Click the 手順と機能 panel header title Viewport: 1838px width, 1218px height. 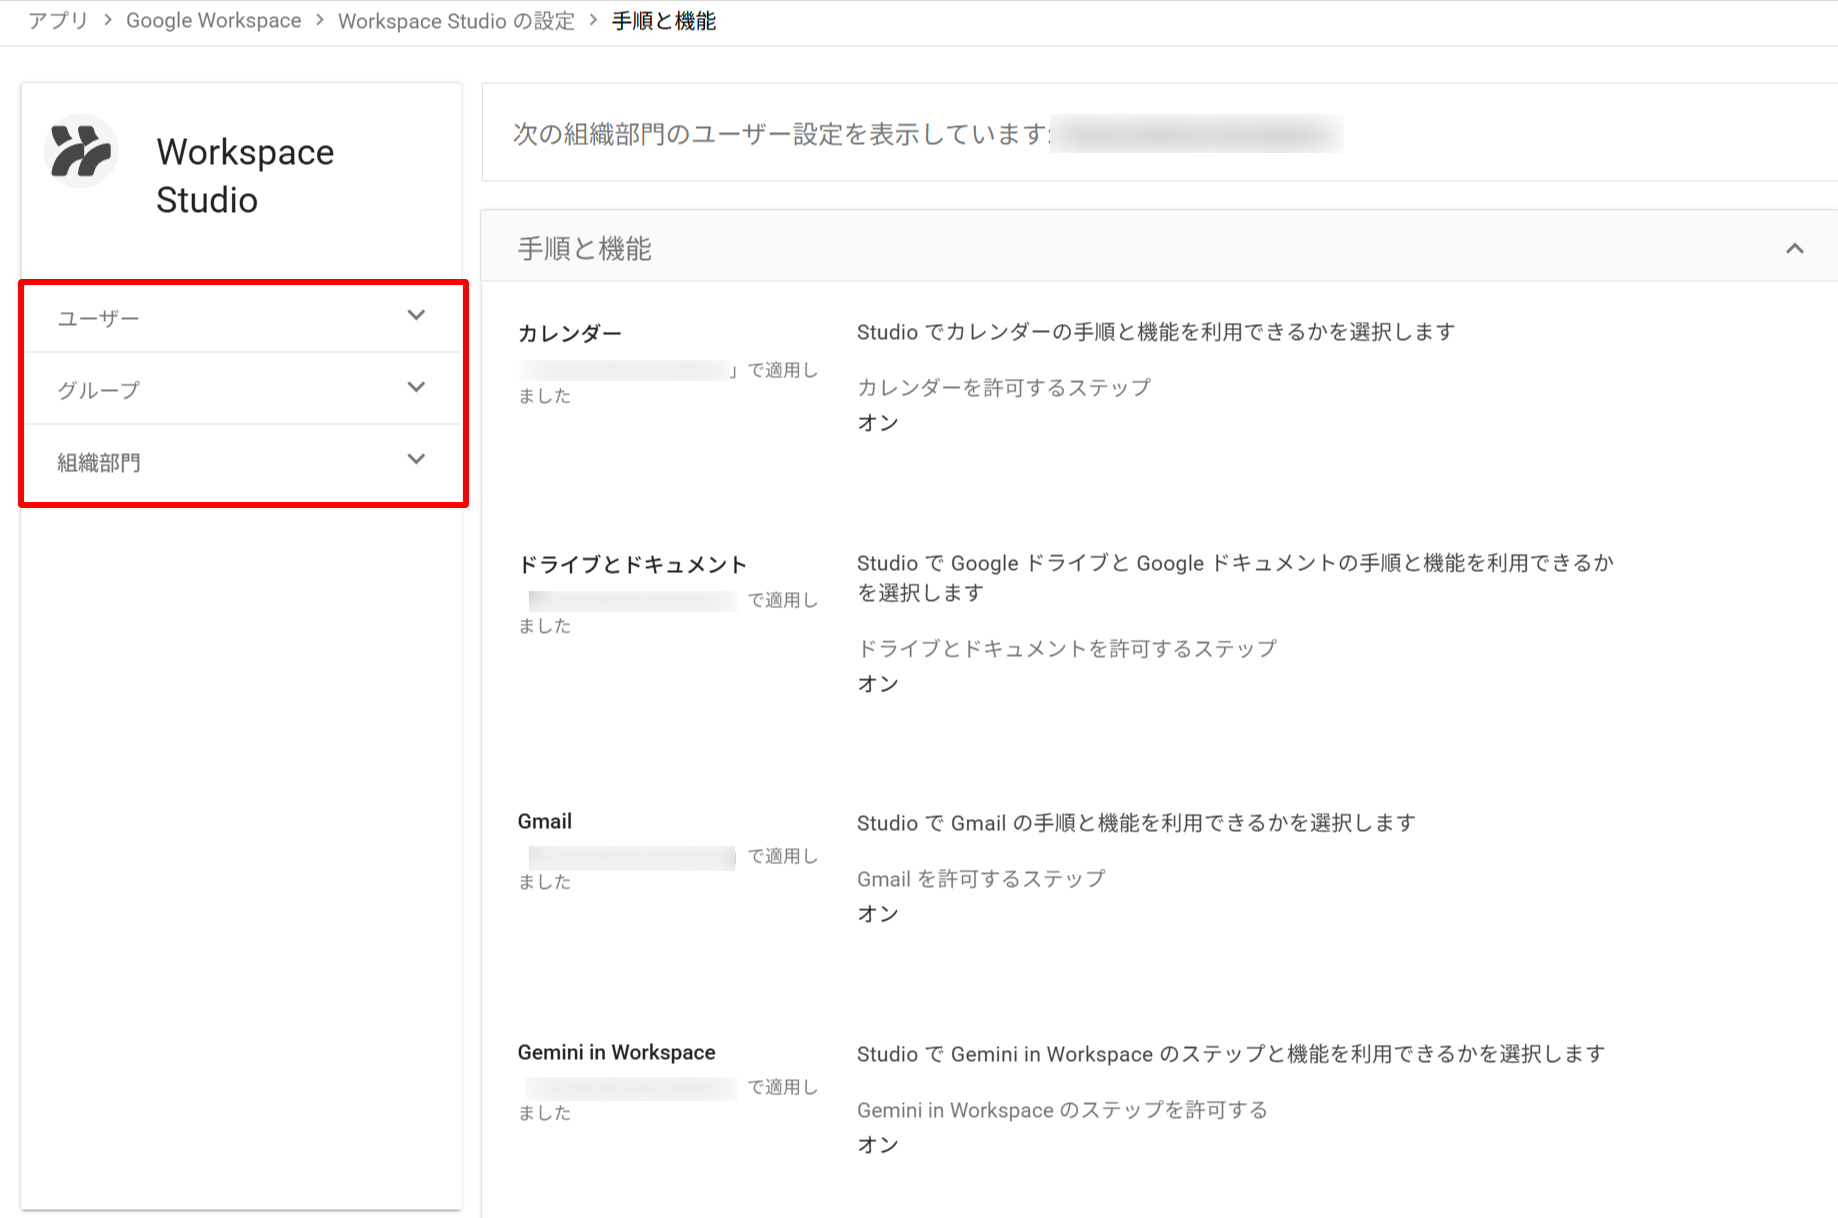click(584, 249)
